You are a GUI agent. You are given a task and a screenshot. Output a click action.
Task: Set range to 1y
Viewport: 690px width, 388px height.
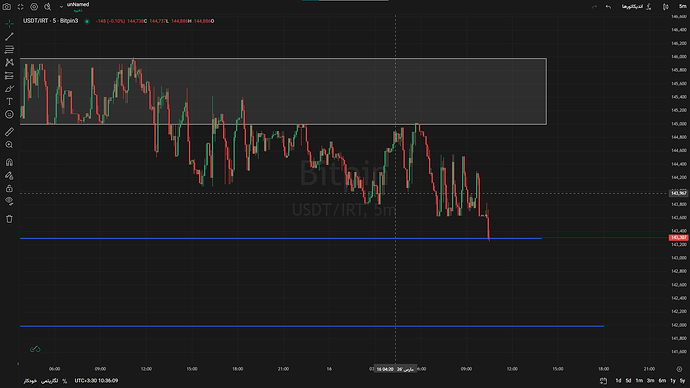point(672,381)
